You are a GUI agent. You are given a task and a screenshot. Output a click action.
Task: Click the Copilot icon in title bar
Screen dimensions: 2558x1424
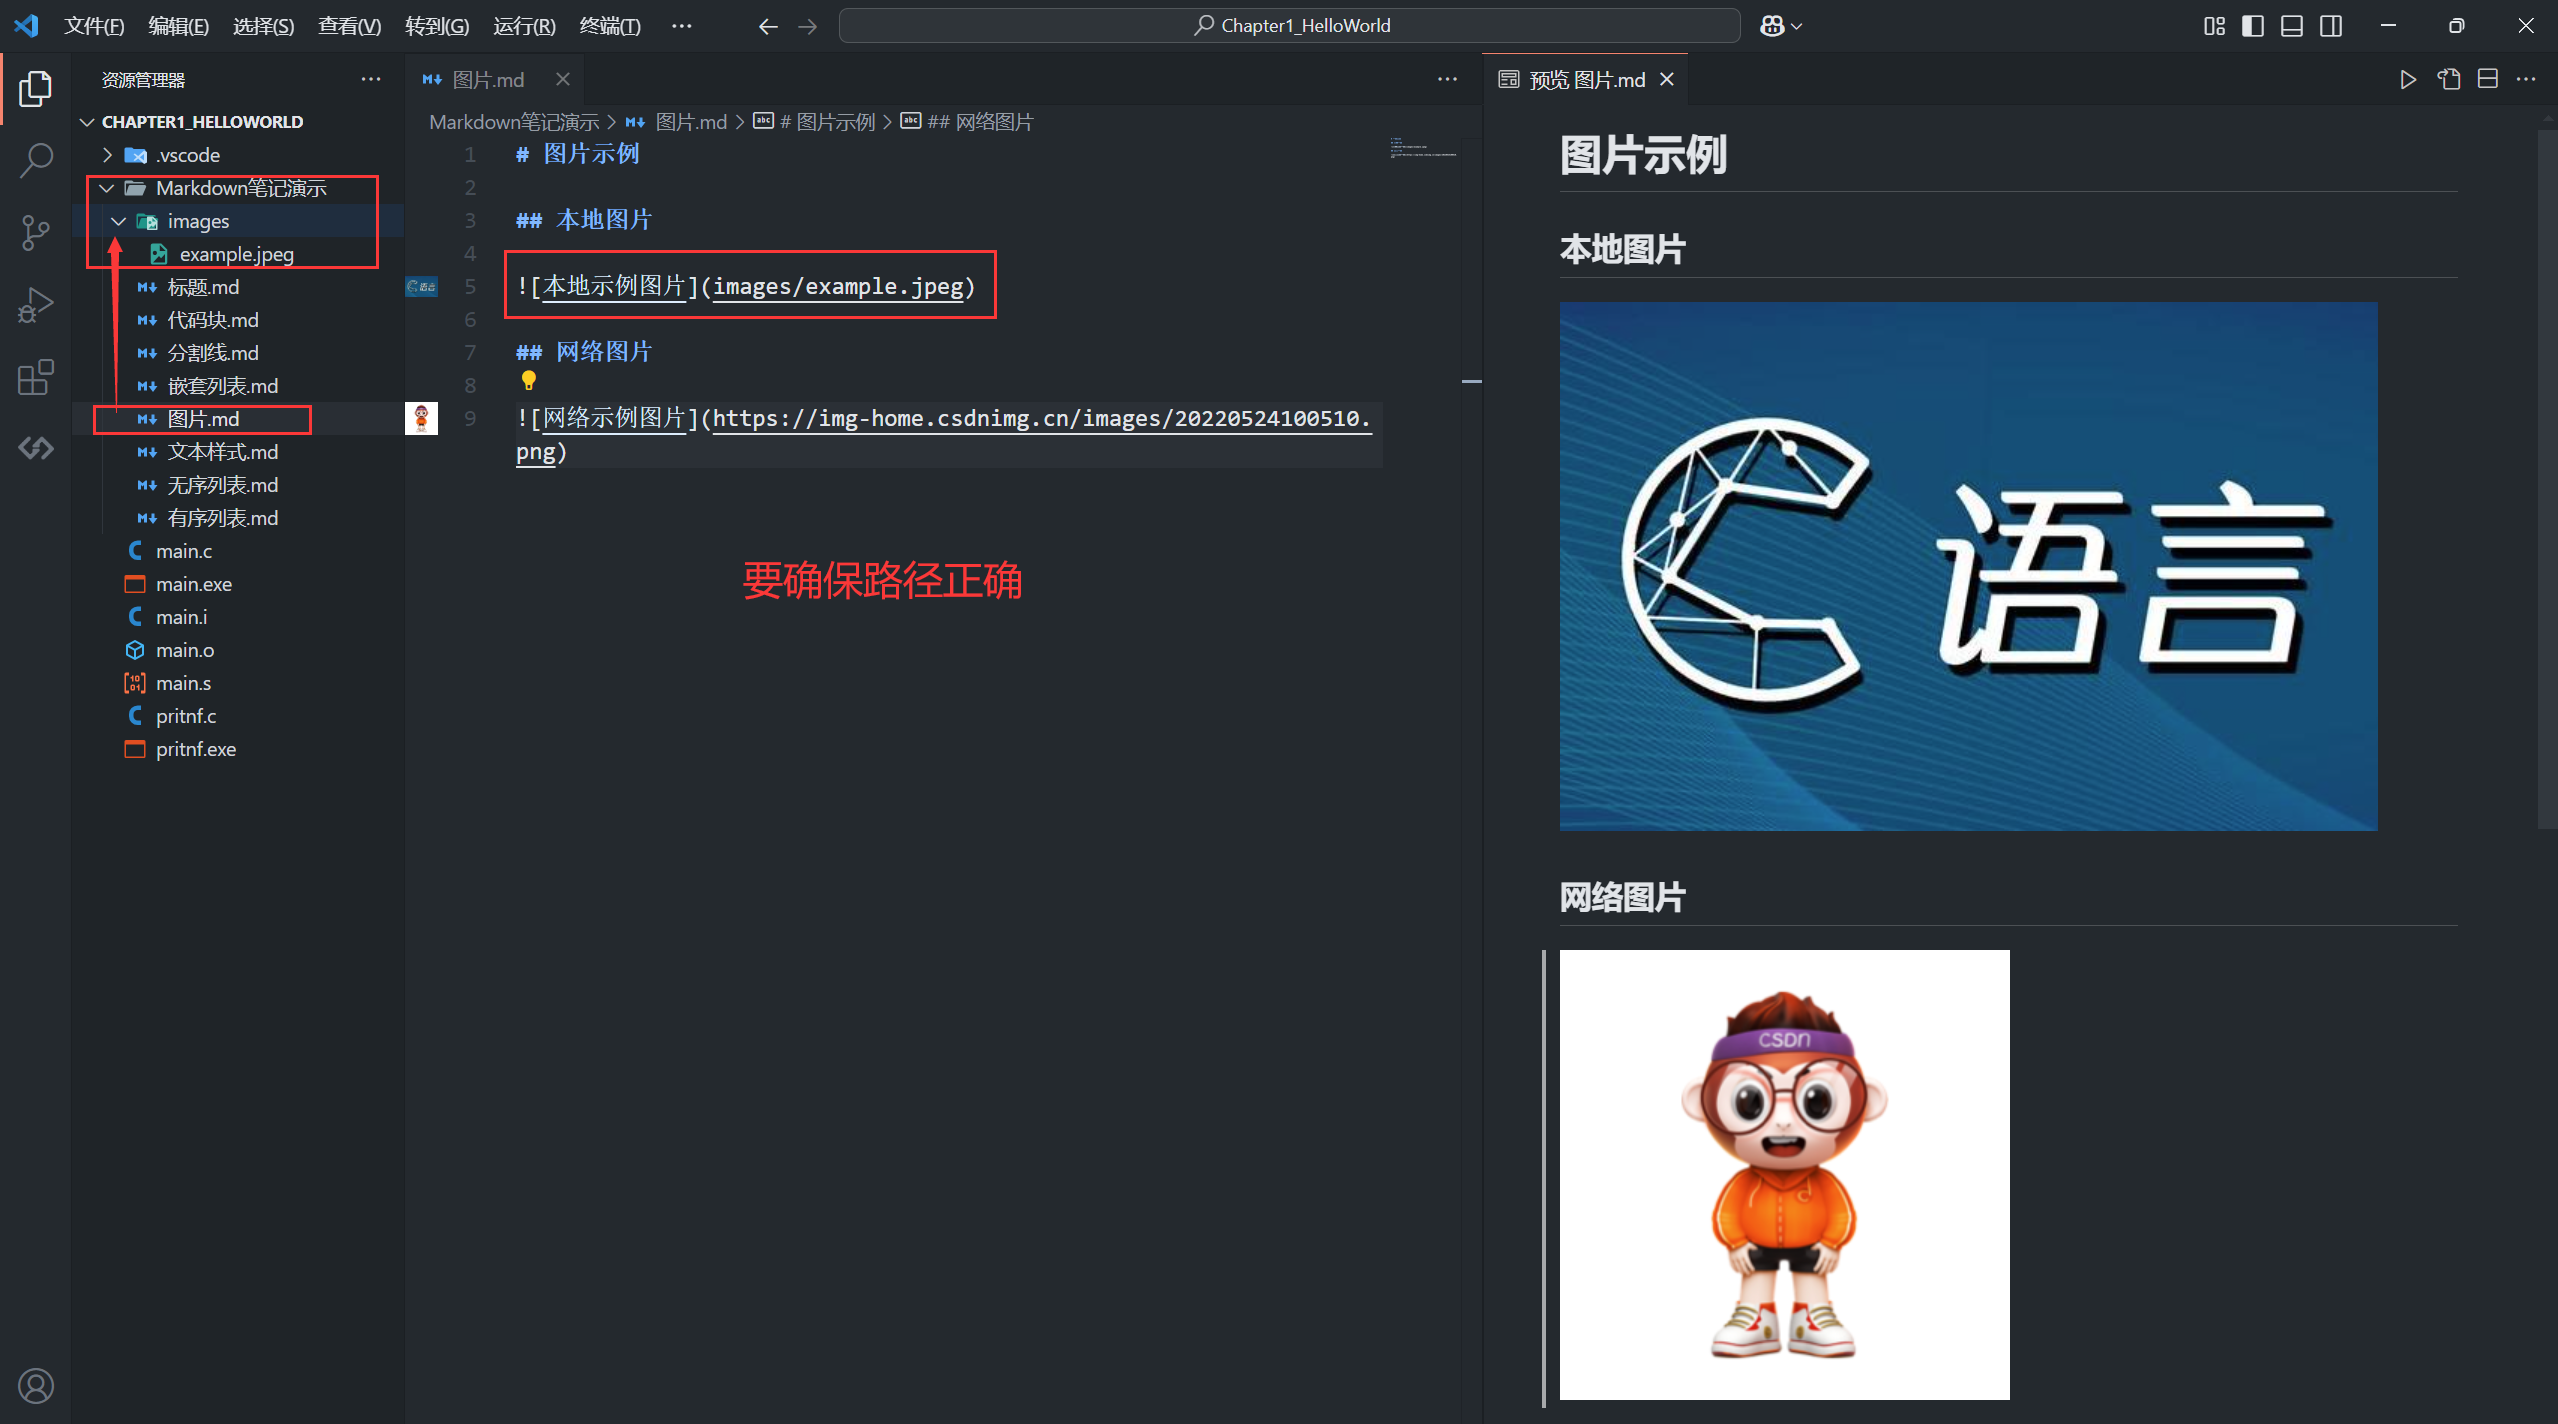point(1772,26)
